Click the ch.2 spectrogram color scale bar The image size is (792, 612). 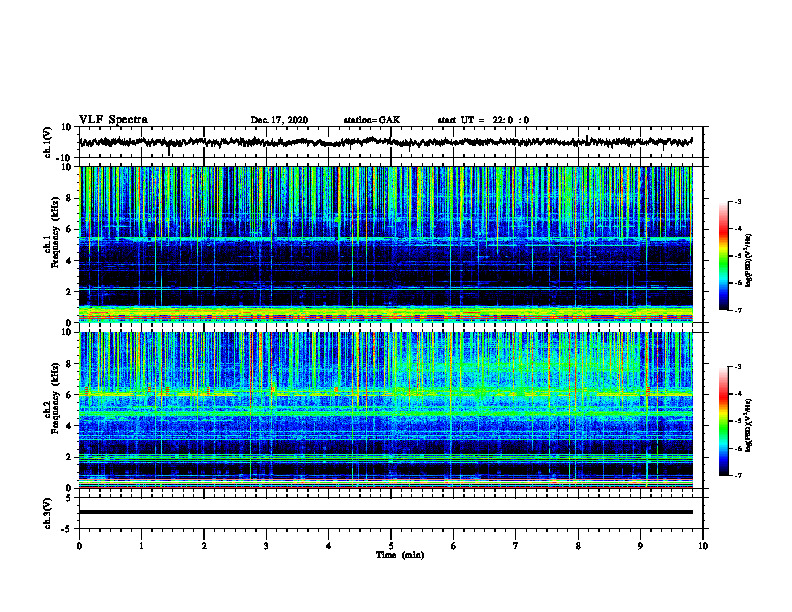[724, 421]
